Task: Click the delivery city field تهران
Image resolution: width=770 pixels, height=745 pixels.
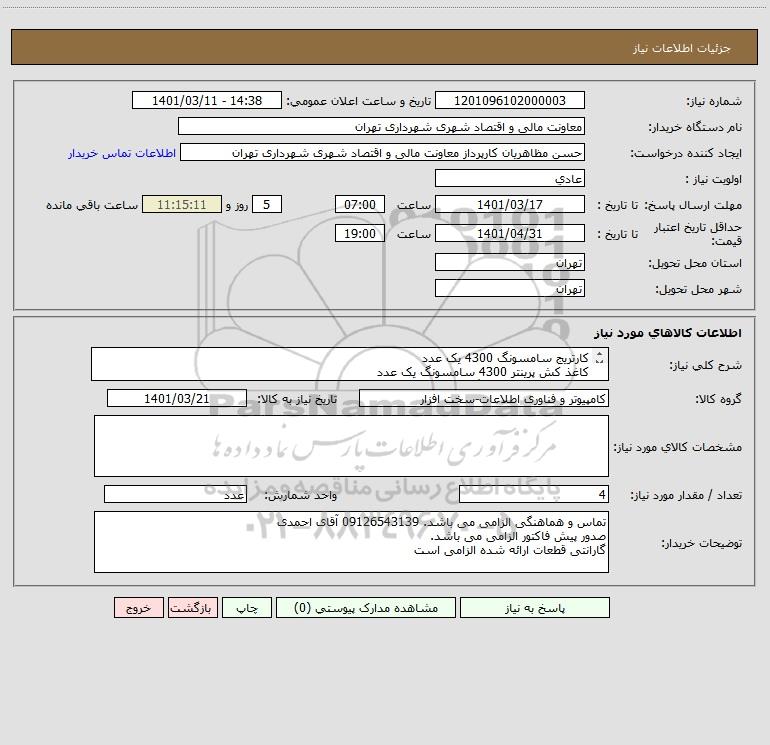Action: 510,288
